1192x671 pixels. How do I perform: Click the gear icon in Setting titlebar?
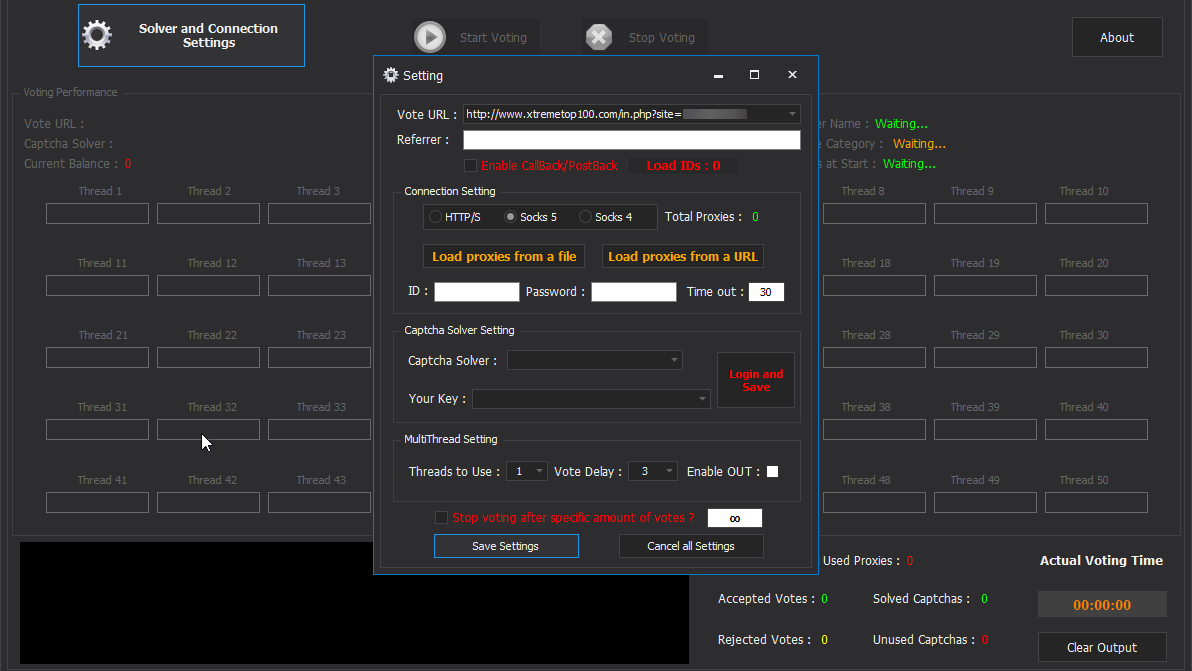[x=391, y=75]
